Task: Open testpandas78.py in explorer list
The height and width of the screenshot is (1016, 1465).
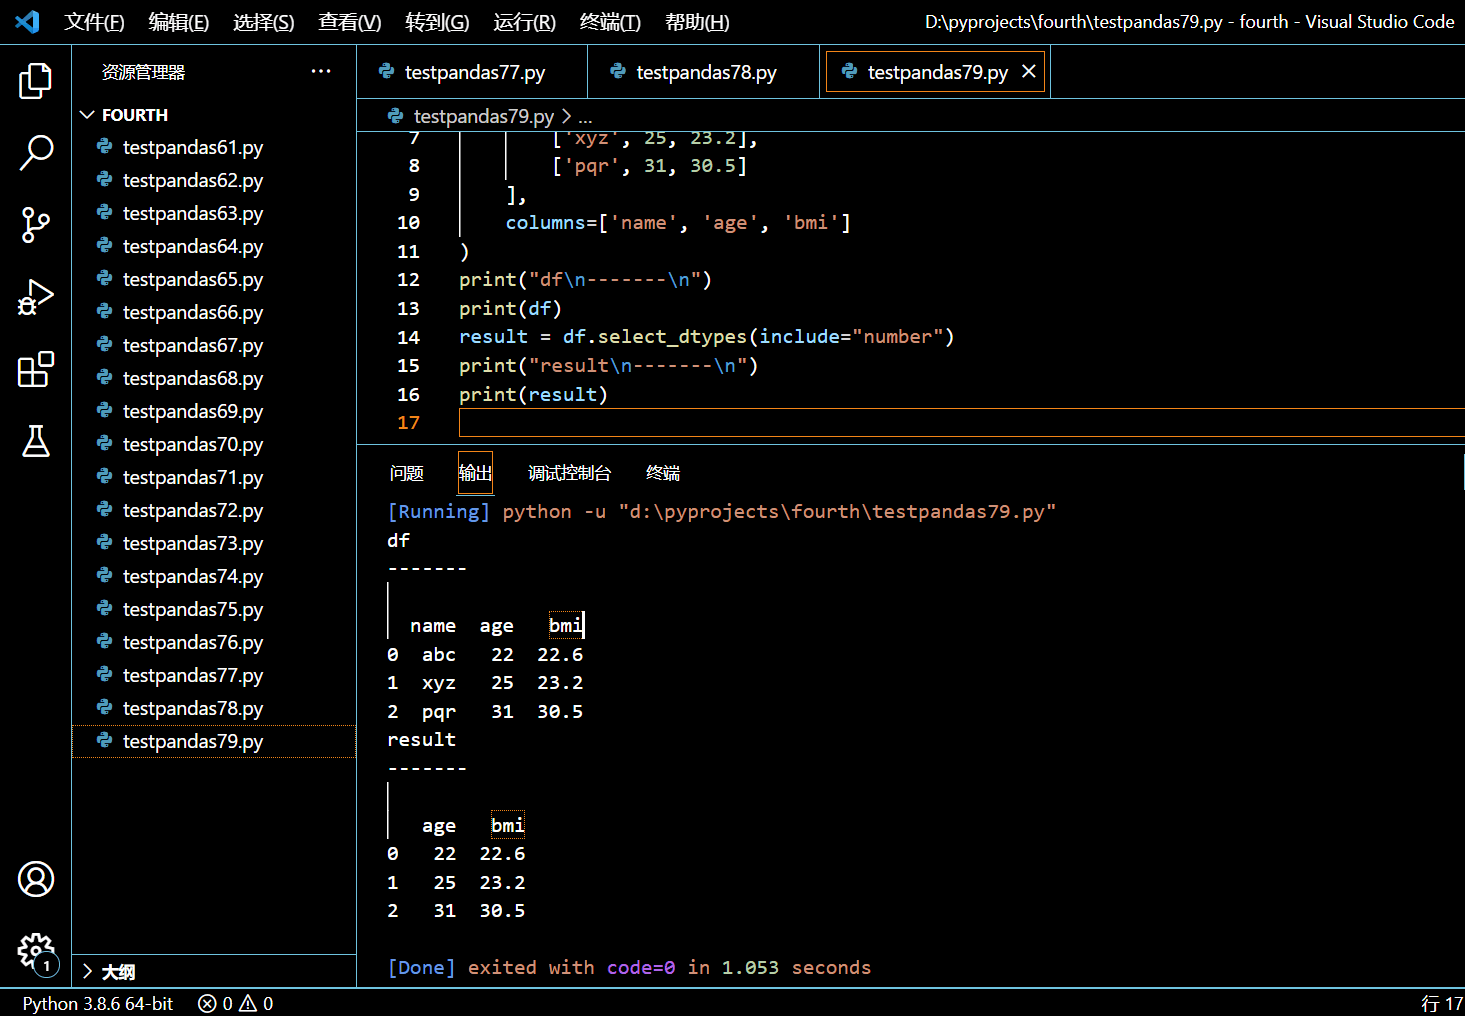Action: tap(214, 708)
